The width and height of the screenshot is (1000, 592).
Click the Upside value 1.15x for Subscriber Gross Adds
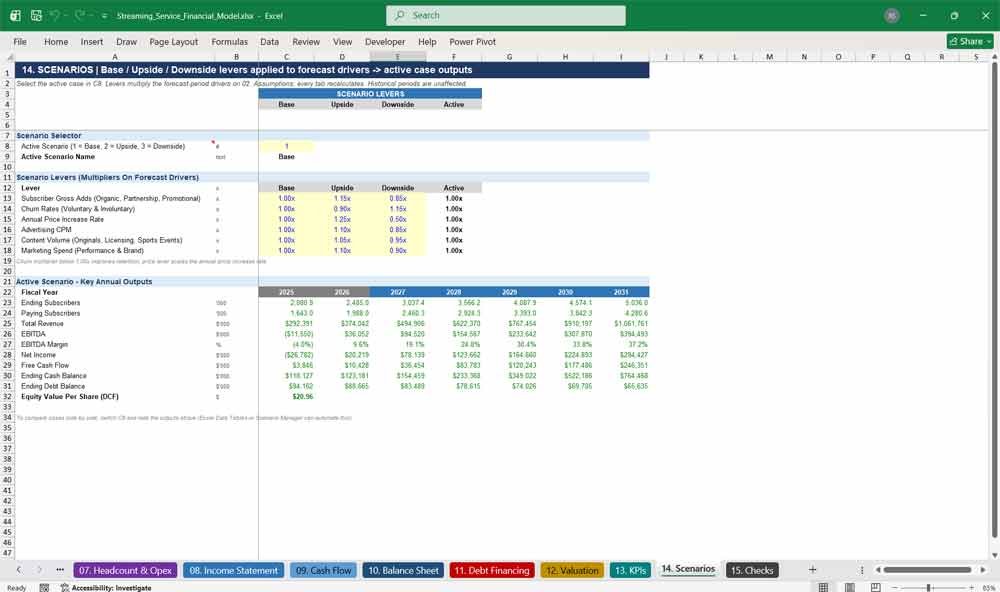click(342, 198)
